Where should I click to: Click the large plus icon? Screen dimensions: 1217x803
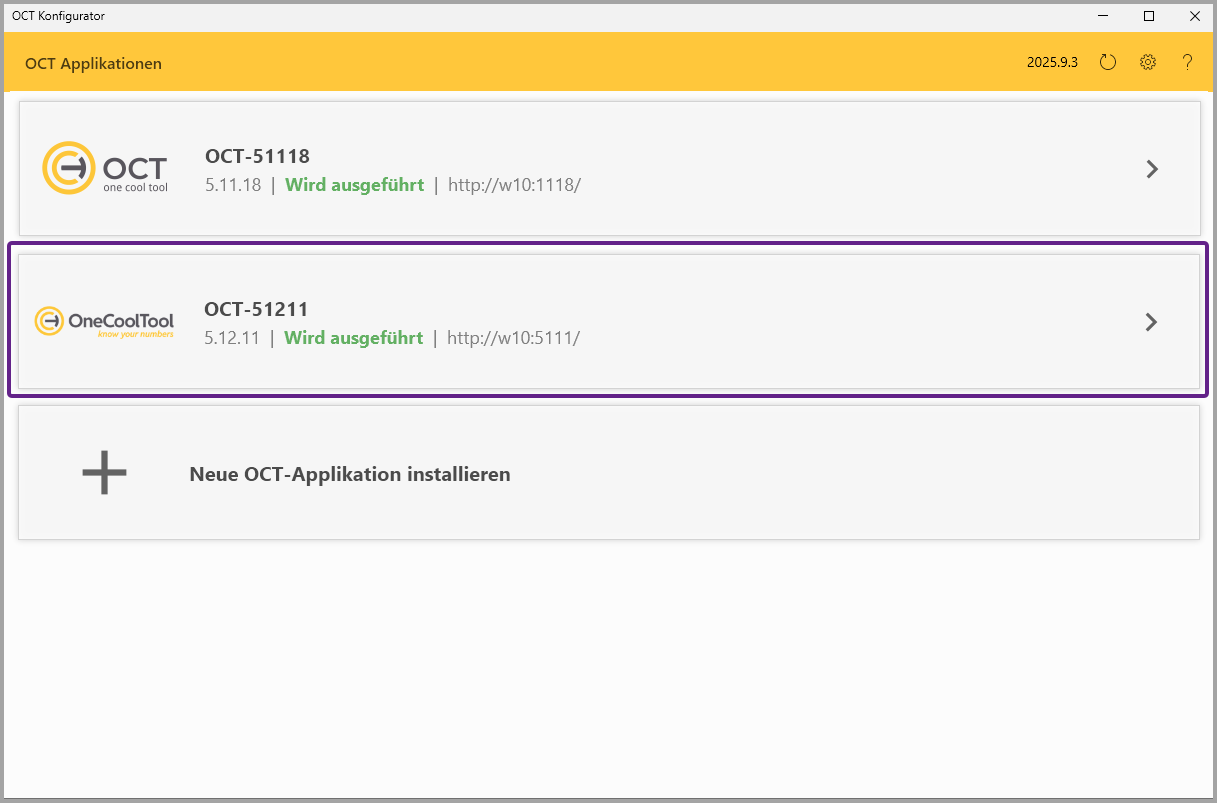[x=104, y=473]
